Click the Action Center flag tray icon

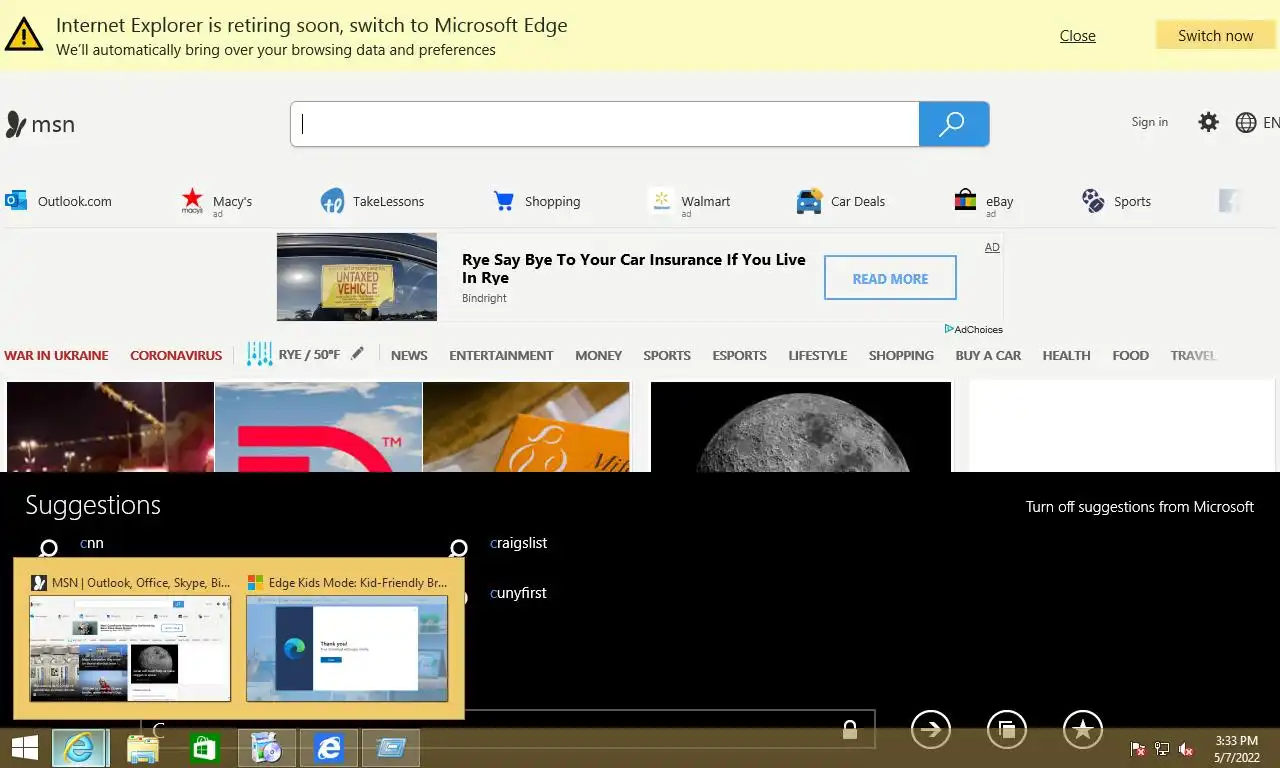coord(1138,749)
